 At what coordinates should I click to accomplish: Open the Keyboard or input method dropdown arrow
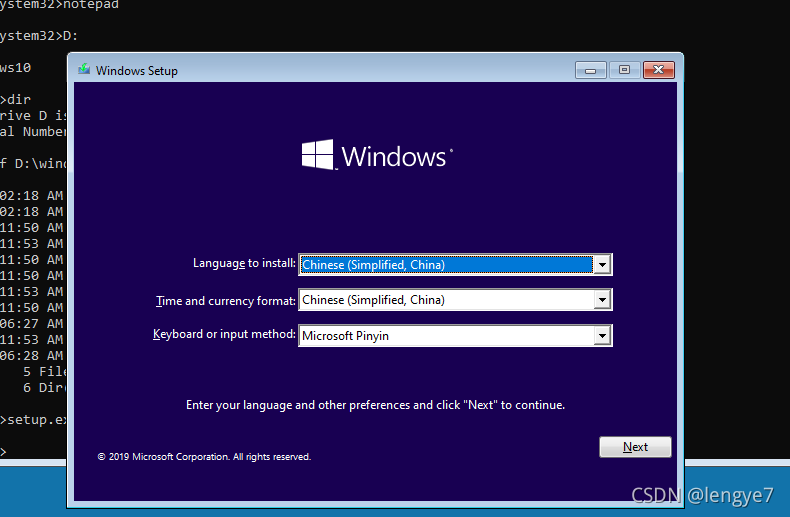(x=602, y=336)
